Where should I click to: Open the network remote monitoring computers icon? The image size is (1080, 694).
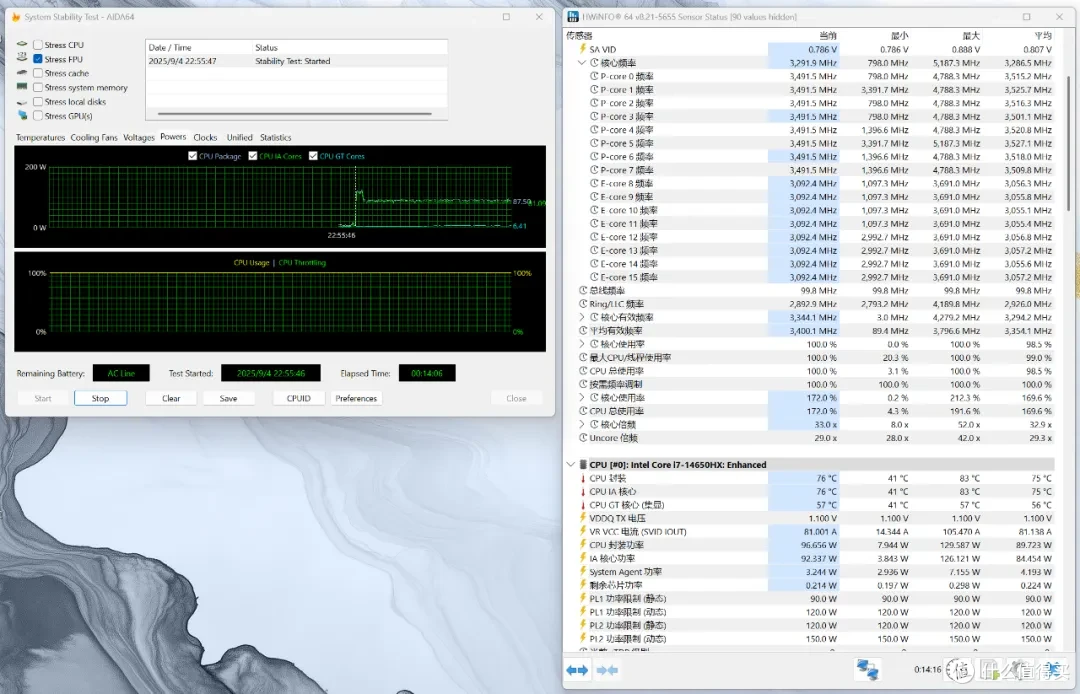(x=867, y=669)
